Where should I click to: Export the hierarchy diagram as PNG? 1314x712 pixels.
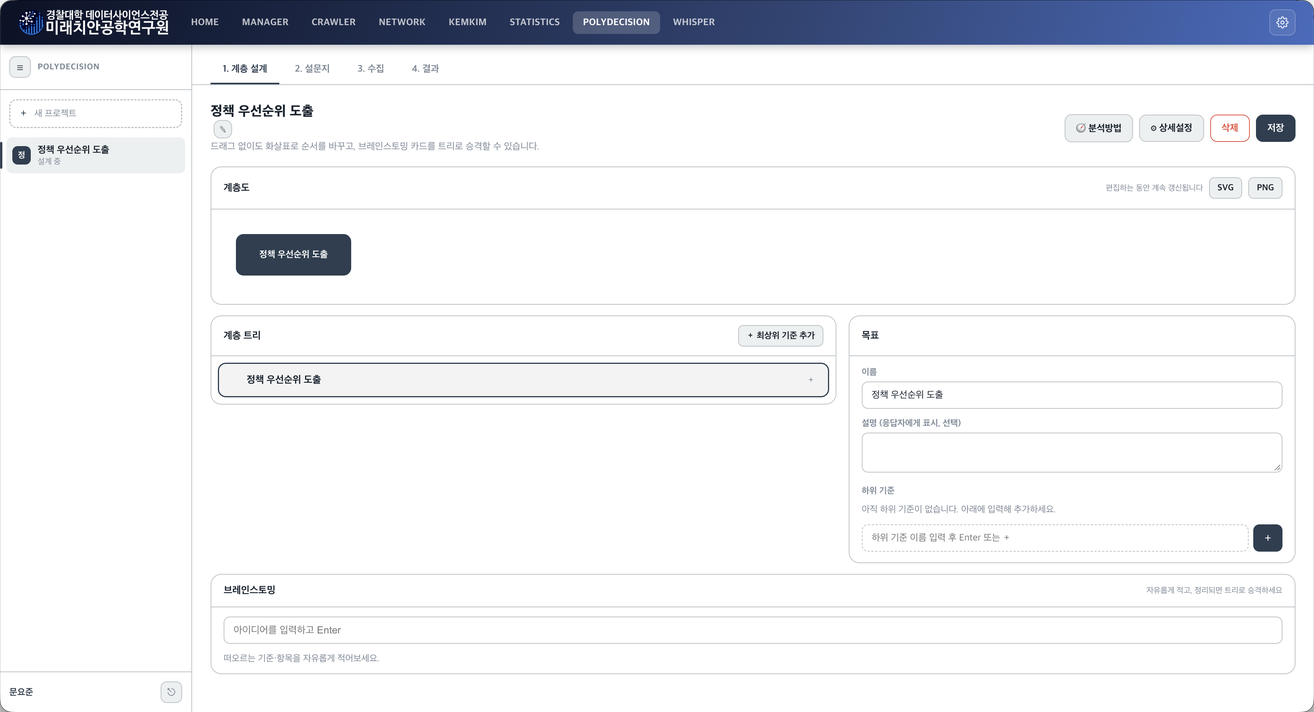[1265, 188]
